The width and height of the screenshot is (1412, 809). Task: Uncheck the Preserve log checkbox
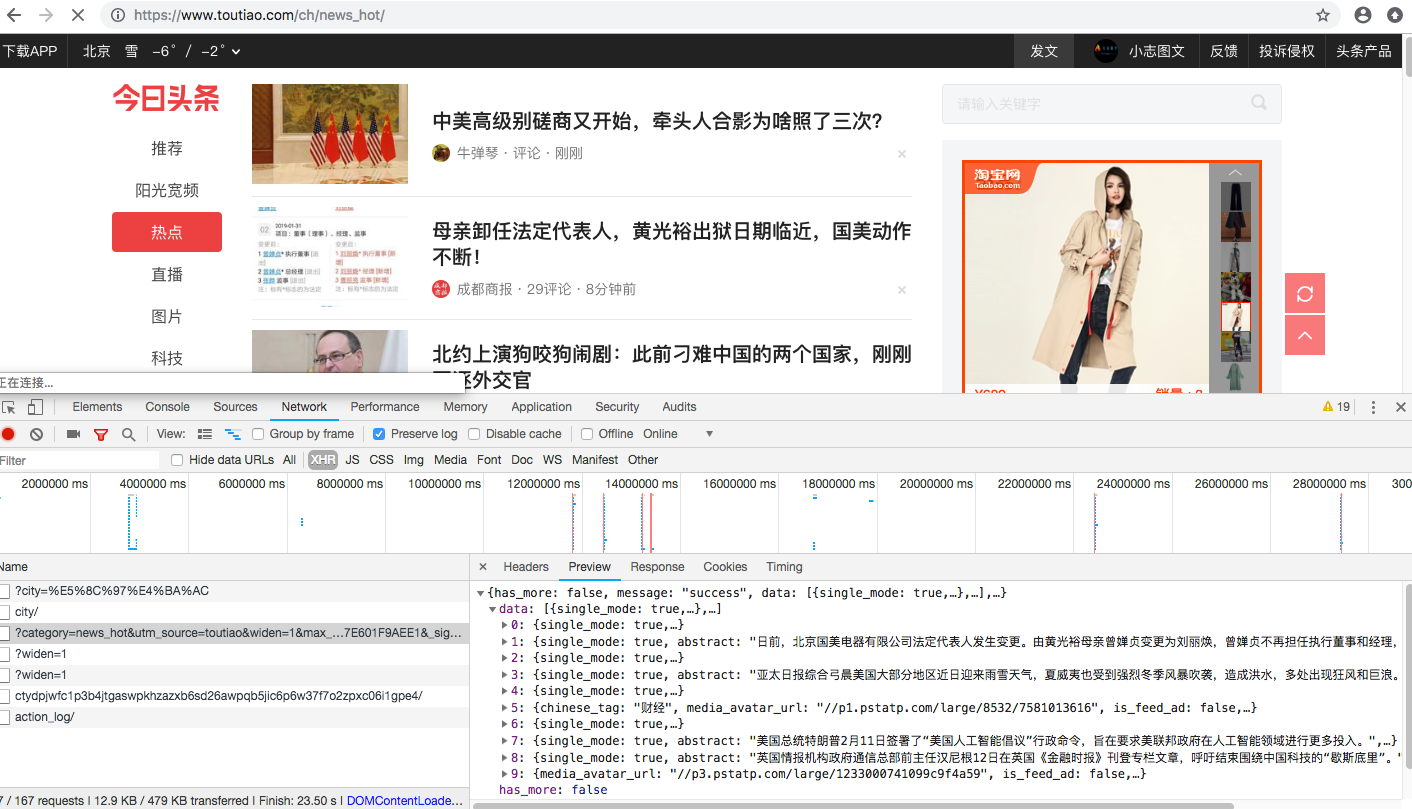click(x=379, y=434)
